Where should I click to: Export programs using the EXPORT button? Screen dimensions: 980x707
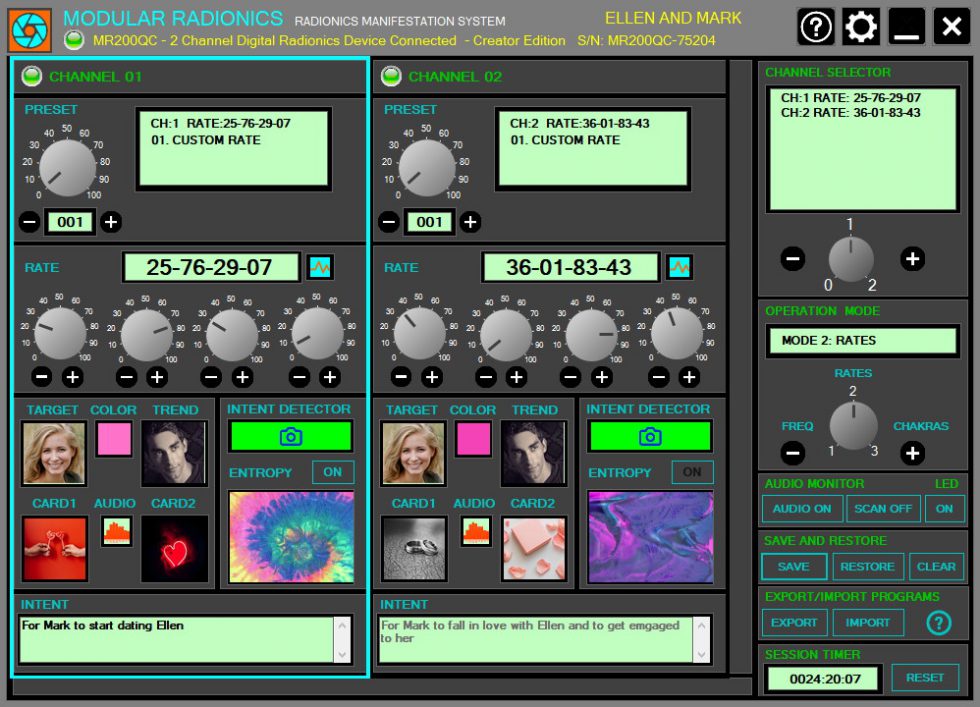click(793, 622)
